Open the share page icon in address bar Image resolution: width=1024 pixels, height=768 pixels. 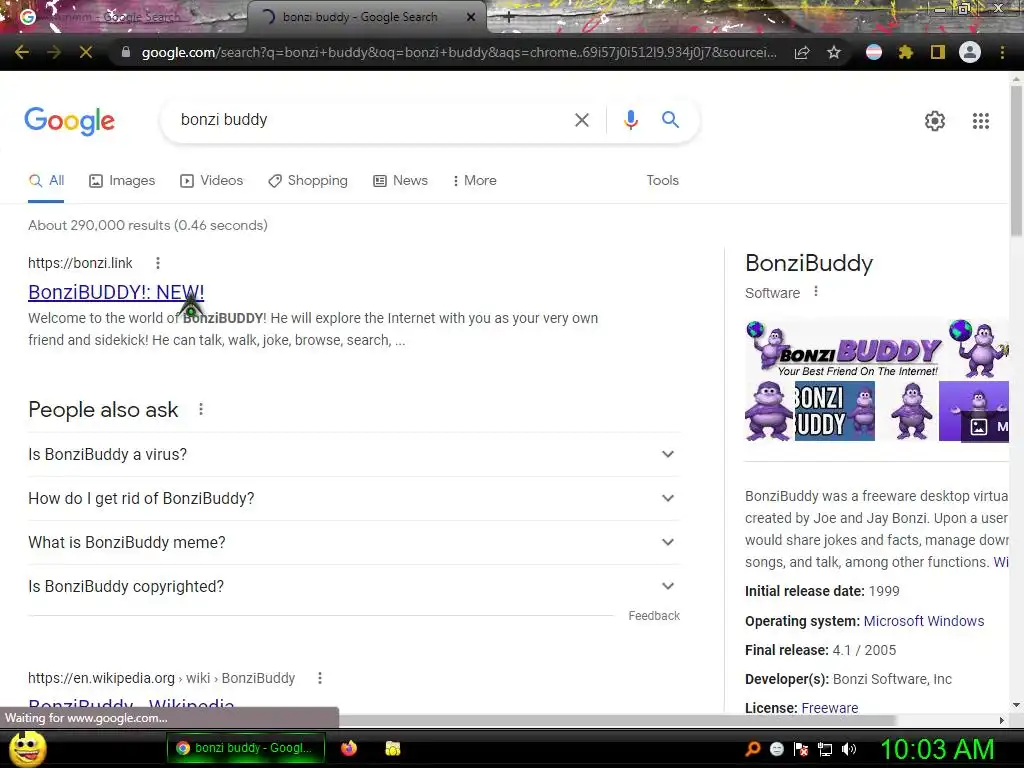point(802,52)
